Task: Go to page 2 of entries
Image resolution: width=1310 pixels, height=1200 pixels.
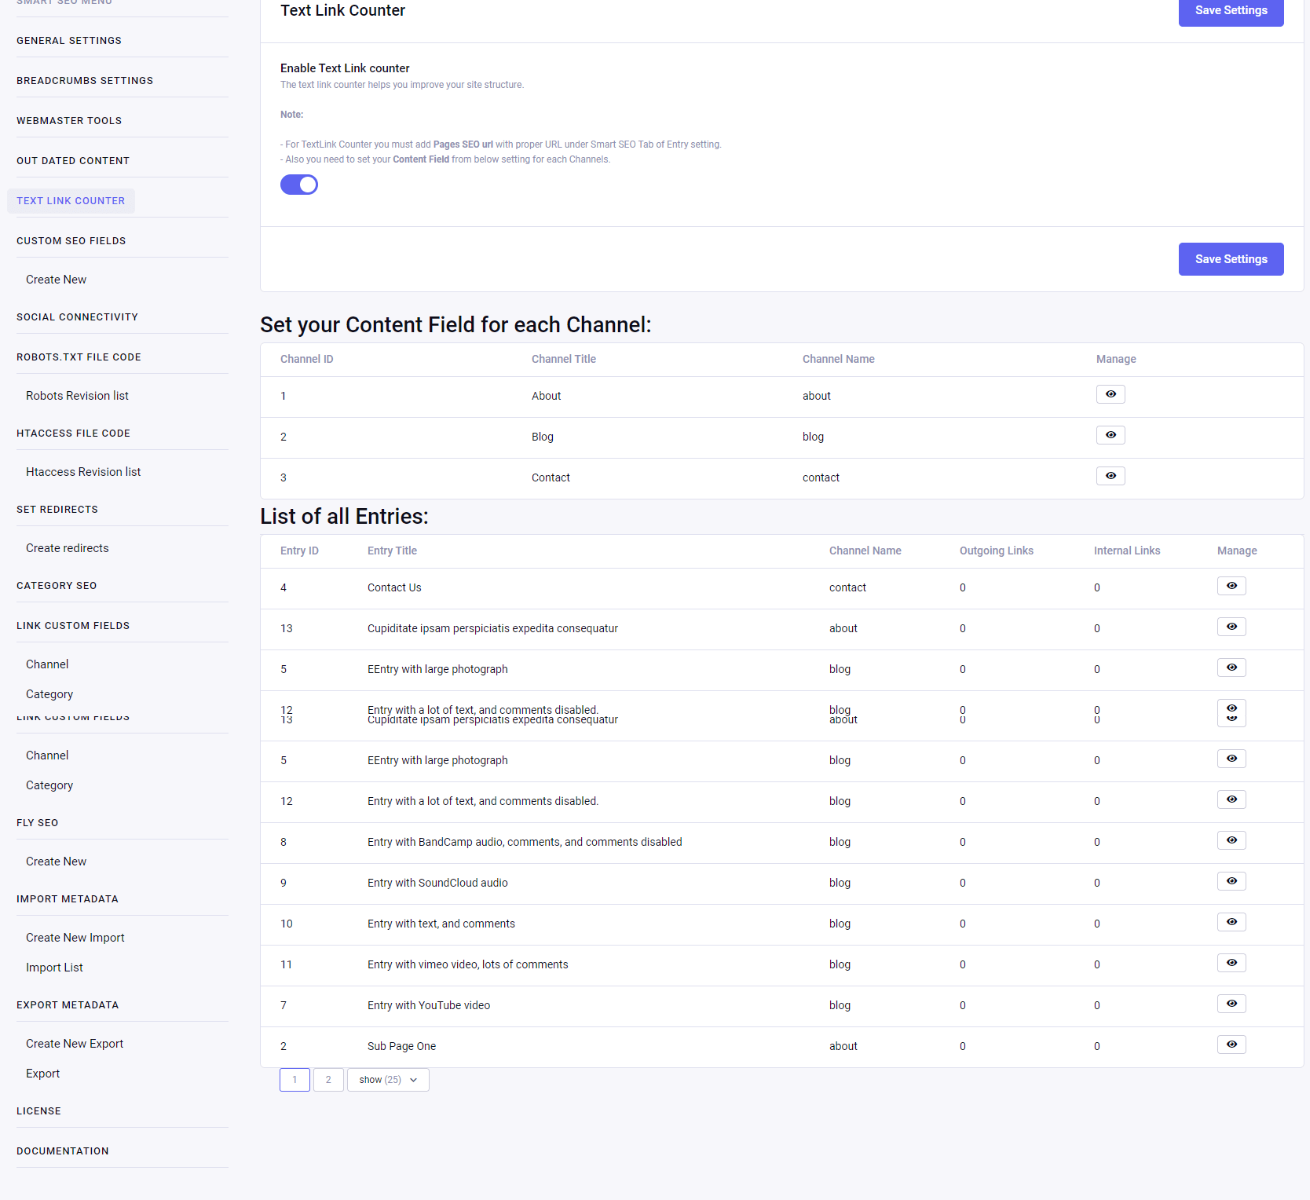Action: pyautogui.click(x=328, y=1080)
